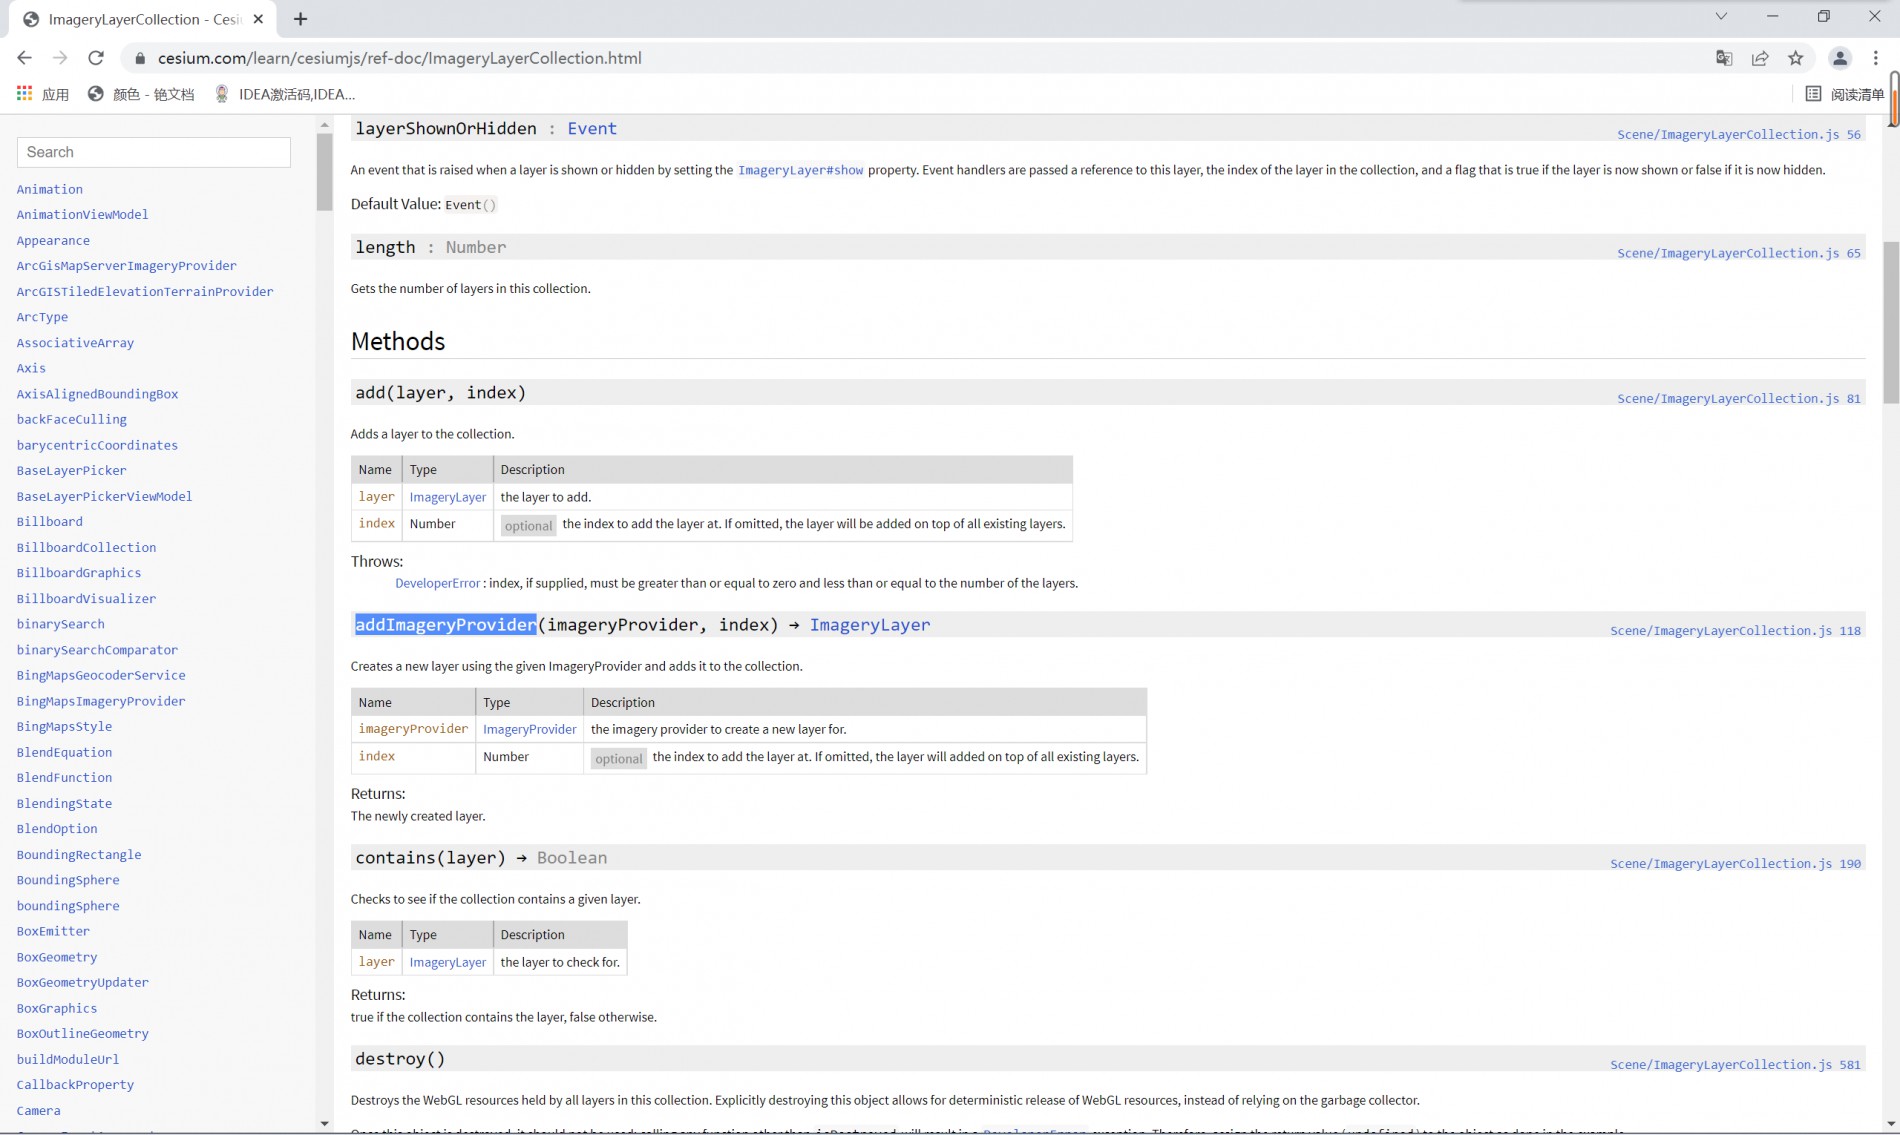
Task: Open AssociativeArray in sidebar
Action: click(x=75, y=342)
